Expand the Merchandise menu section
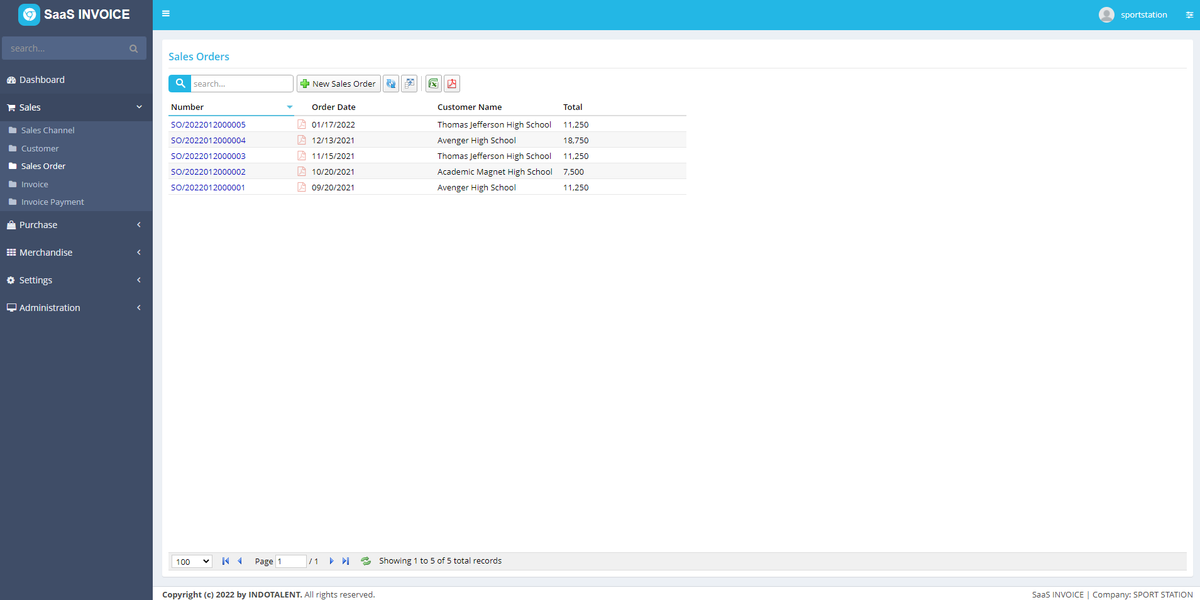The height and width of the screenshot is (600, 1200). tap(75, 252)
